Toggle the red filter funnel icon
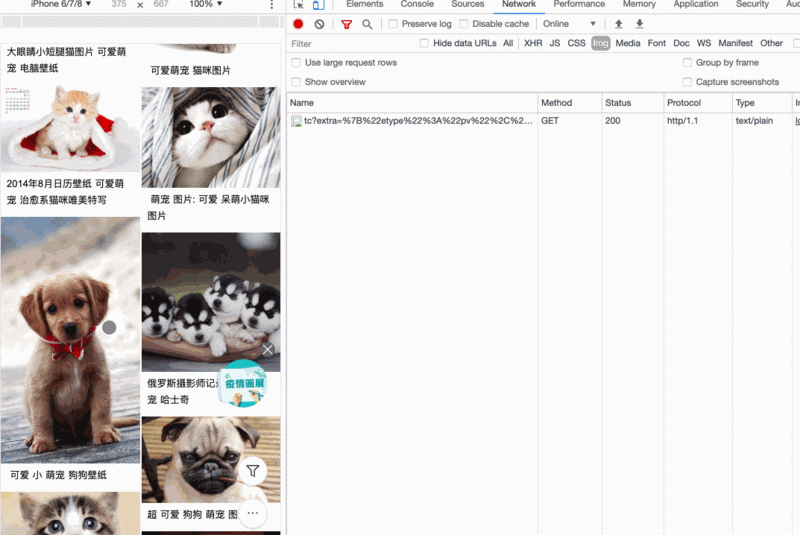The width and height of the screenshot is (800, 535). click(x=346, y=24)
